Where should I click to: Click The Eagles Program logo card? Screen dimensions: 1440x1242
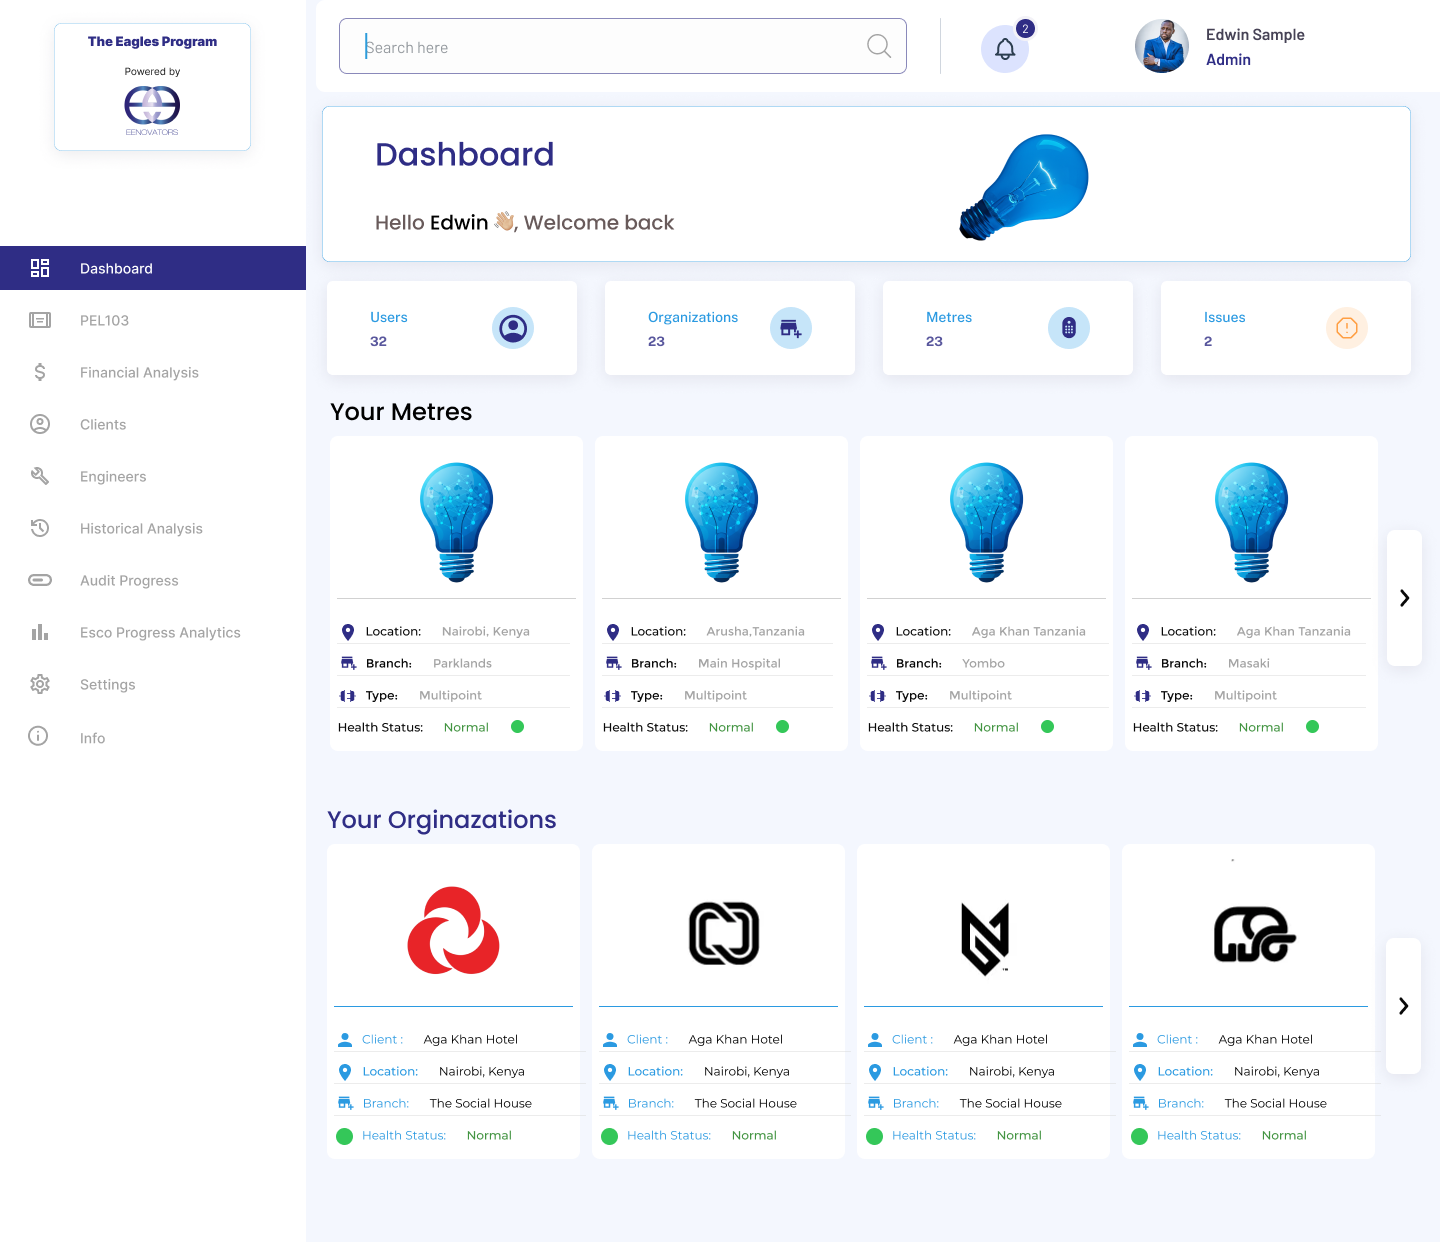tap(152, 87)
